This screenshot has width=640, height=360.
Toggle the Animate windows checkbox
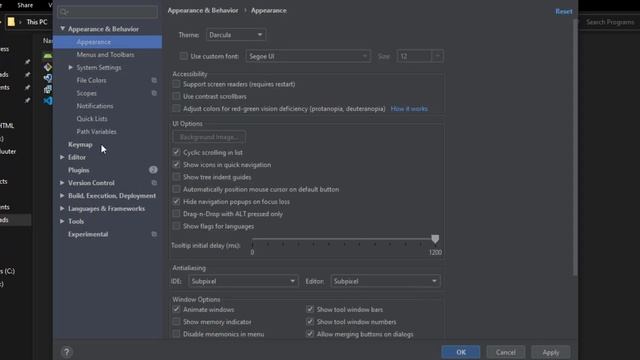[176, 309]
